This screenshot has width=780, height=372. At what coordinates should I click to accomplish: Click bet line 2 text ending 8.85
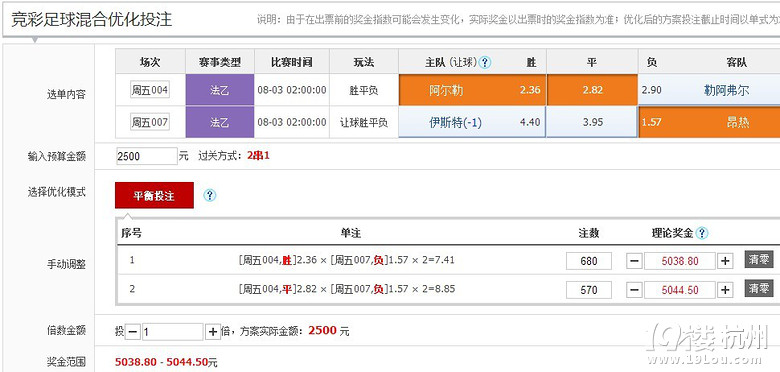346,288
